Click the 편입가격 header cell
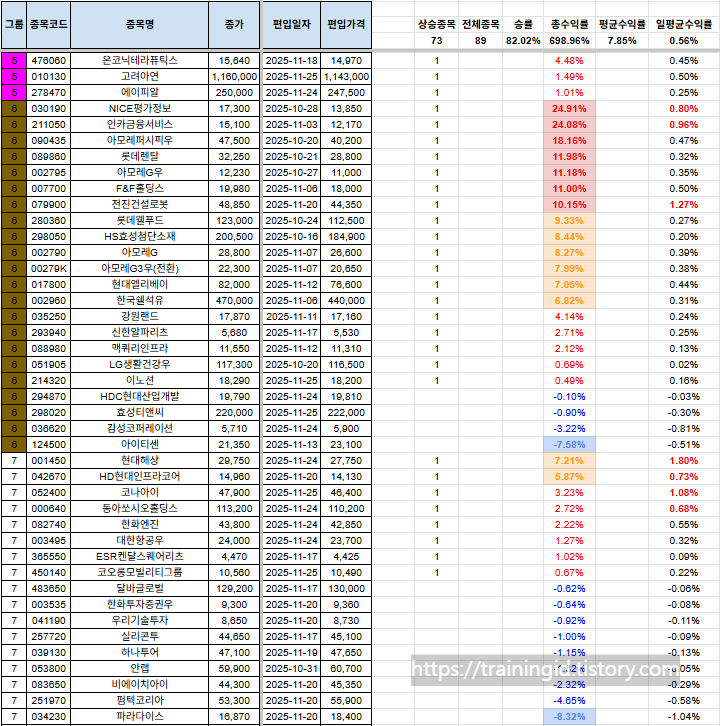Viewport: 720px width, 726px height. click(346, 25)
